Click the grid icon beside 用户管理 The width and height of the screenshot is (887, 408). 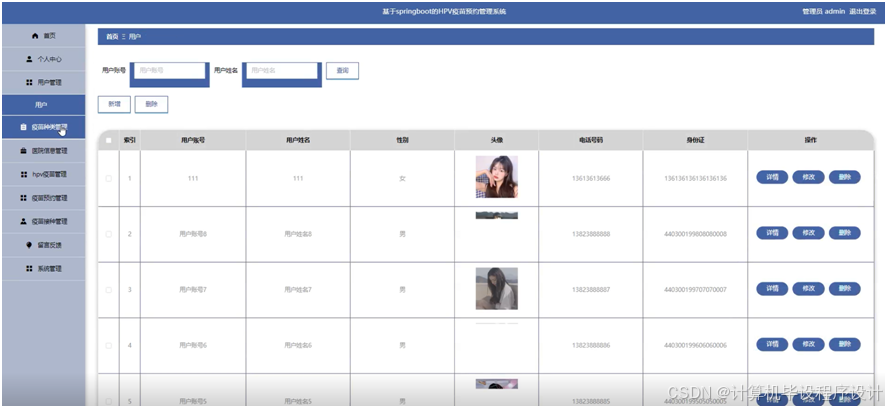click(29, 83)
